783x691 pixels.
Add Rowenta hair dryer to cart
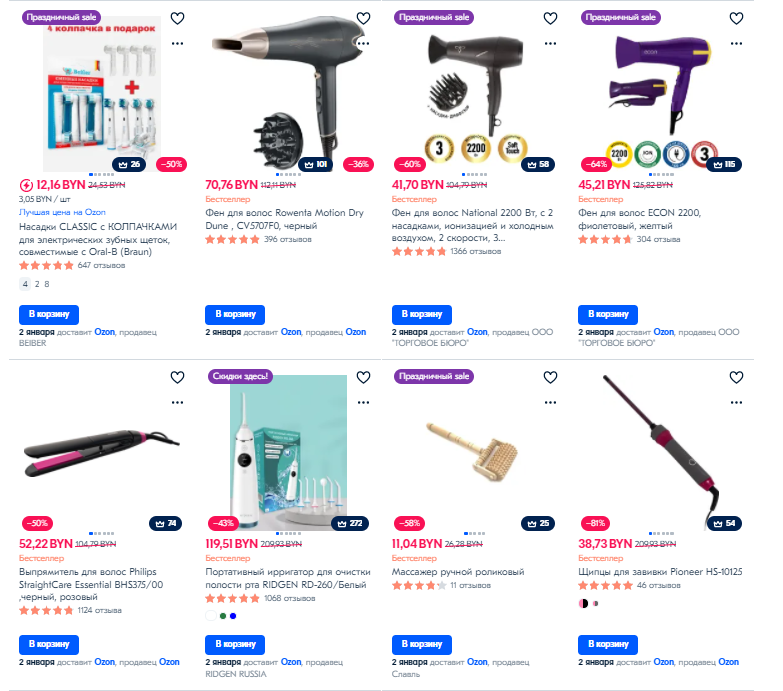point(235,315)
